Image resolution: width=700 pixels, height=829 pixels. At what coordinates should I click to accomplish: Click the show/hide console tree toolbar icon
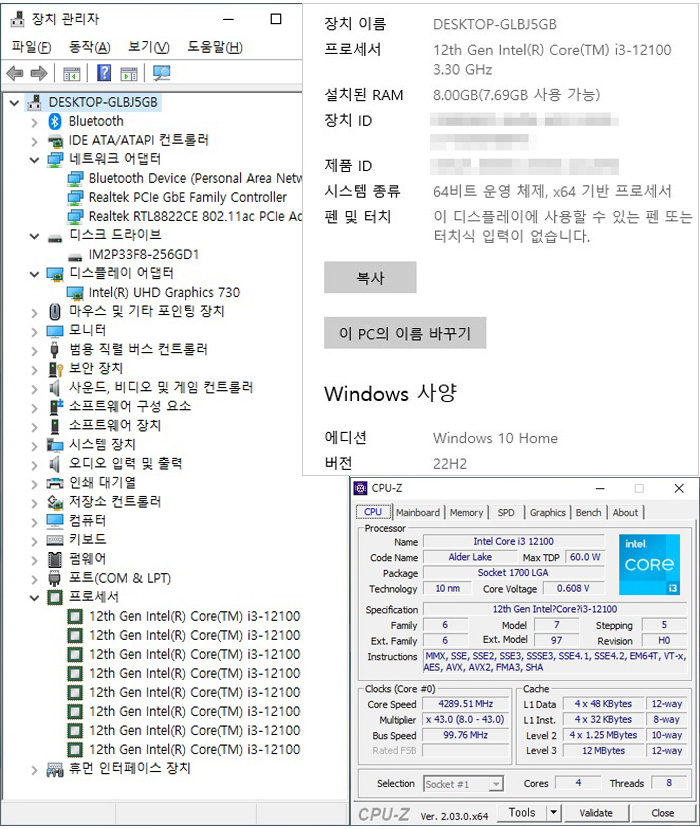71,73
